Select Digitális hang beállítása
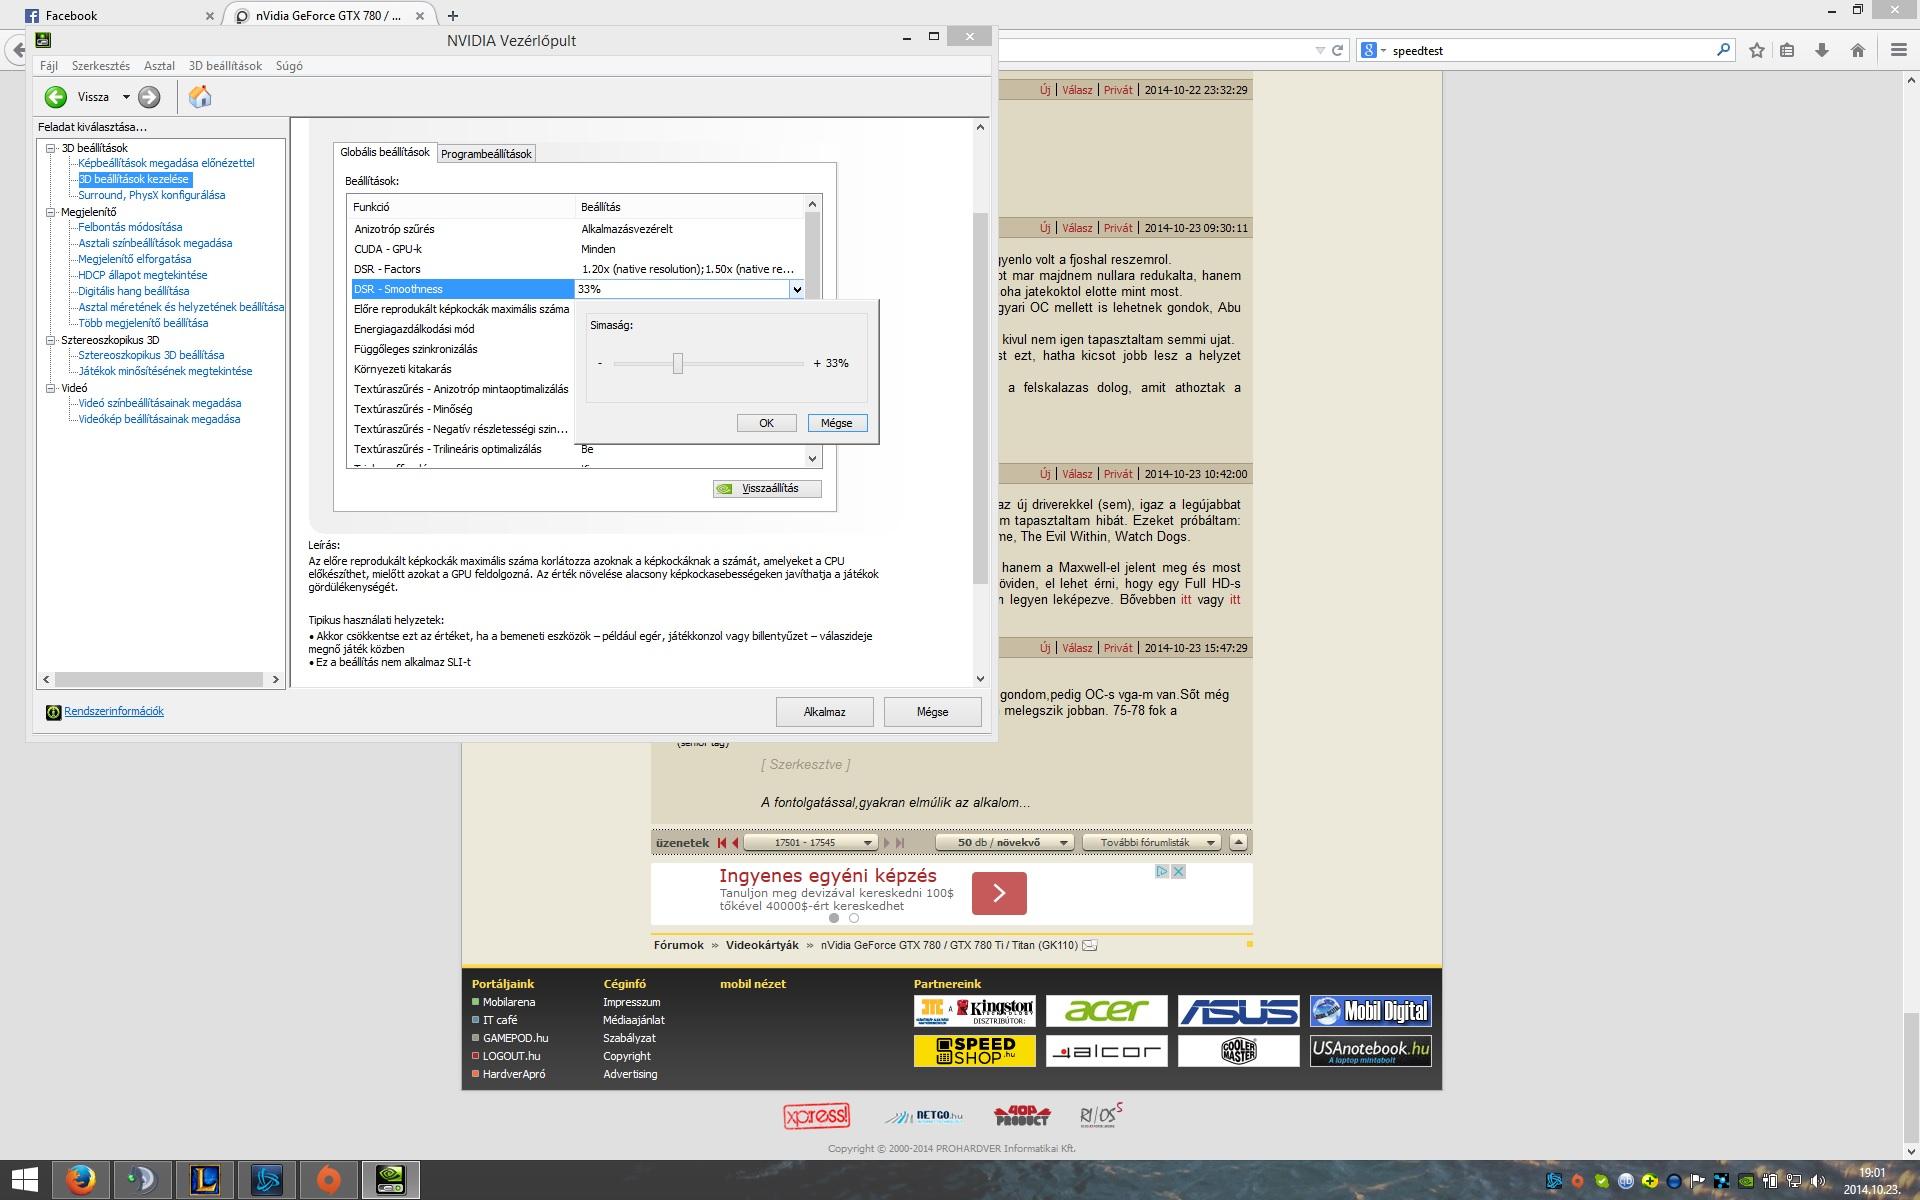This screenshot has width=1920, height=1200. tap(134, 291)
